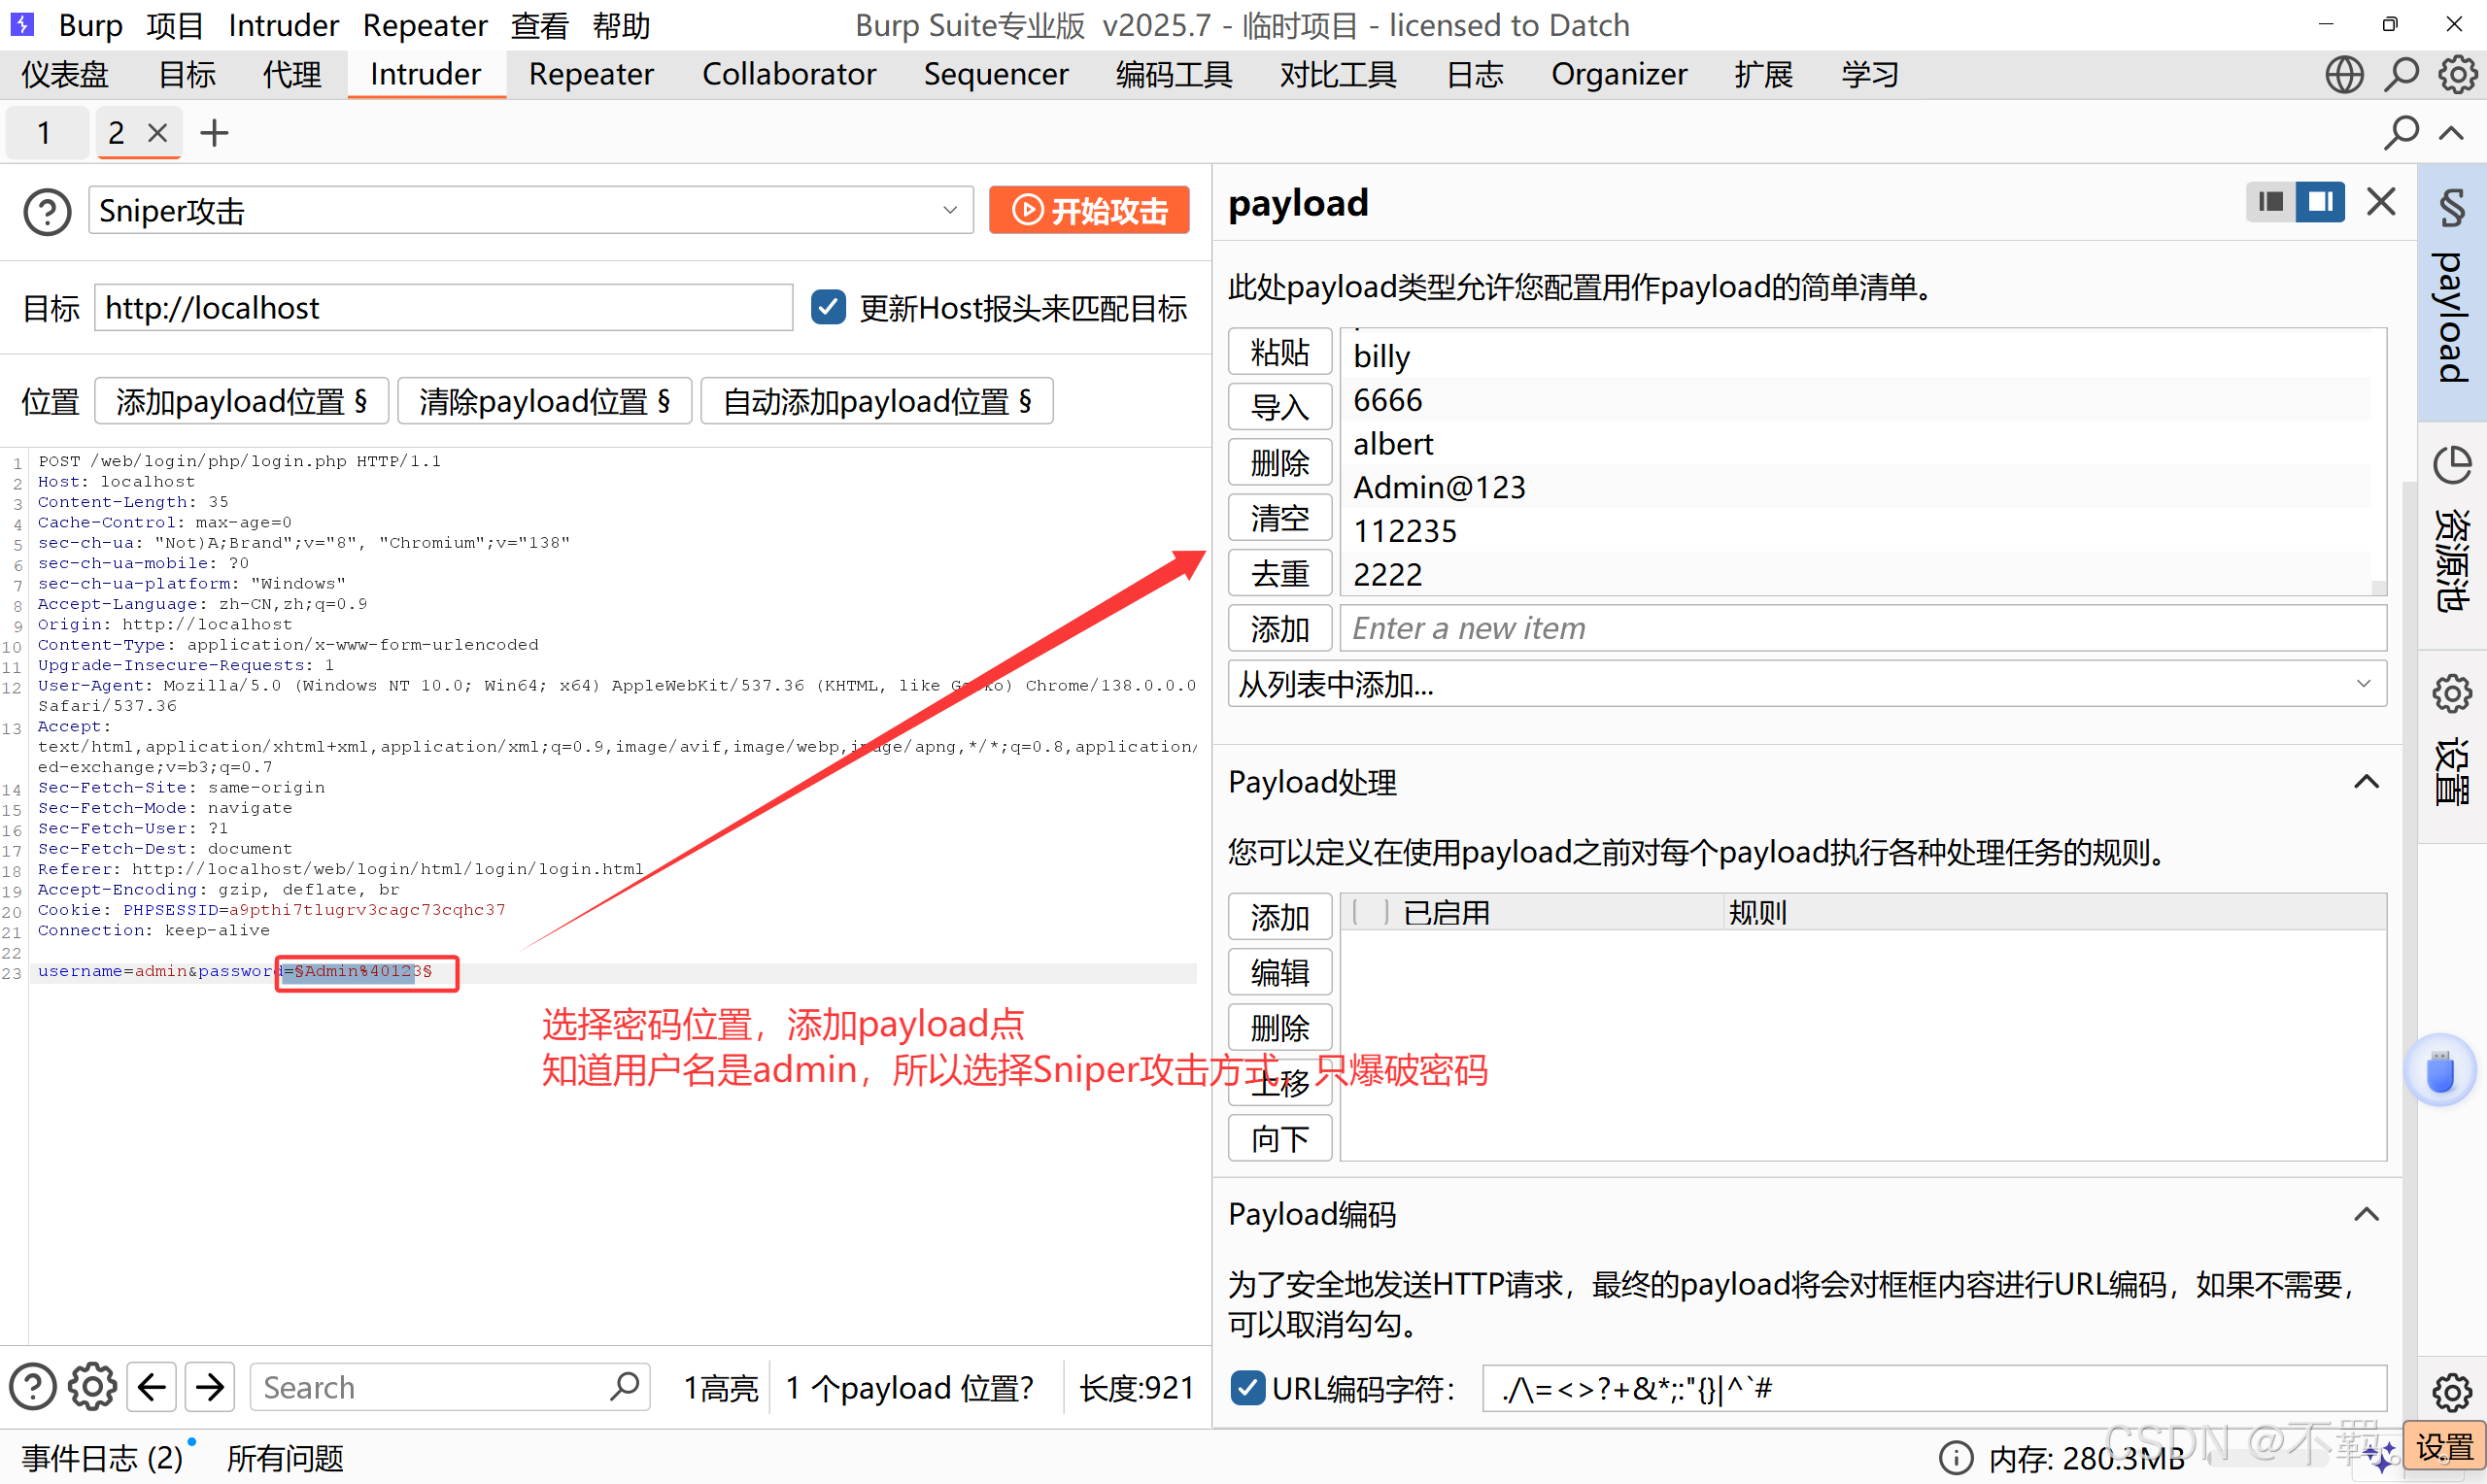Collapse the Payload processing section
The image size is (2487, 1484).
[x=2365, y=782]
